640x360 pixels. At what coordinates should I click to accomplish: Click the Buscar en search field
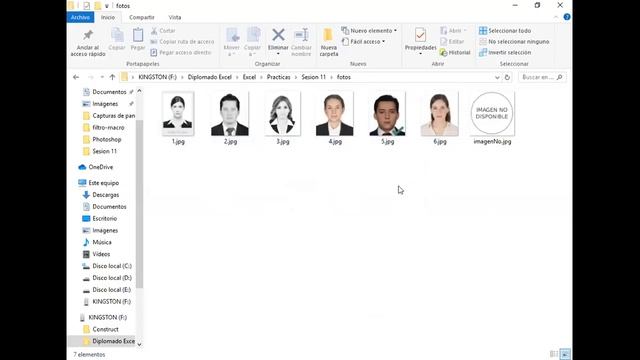542,77
